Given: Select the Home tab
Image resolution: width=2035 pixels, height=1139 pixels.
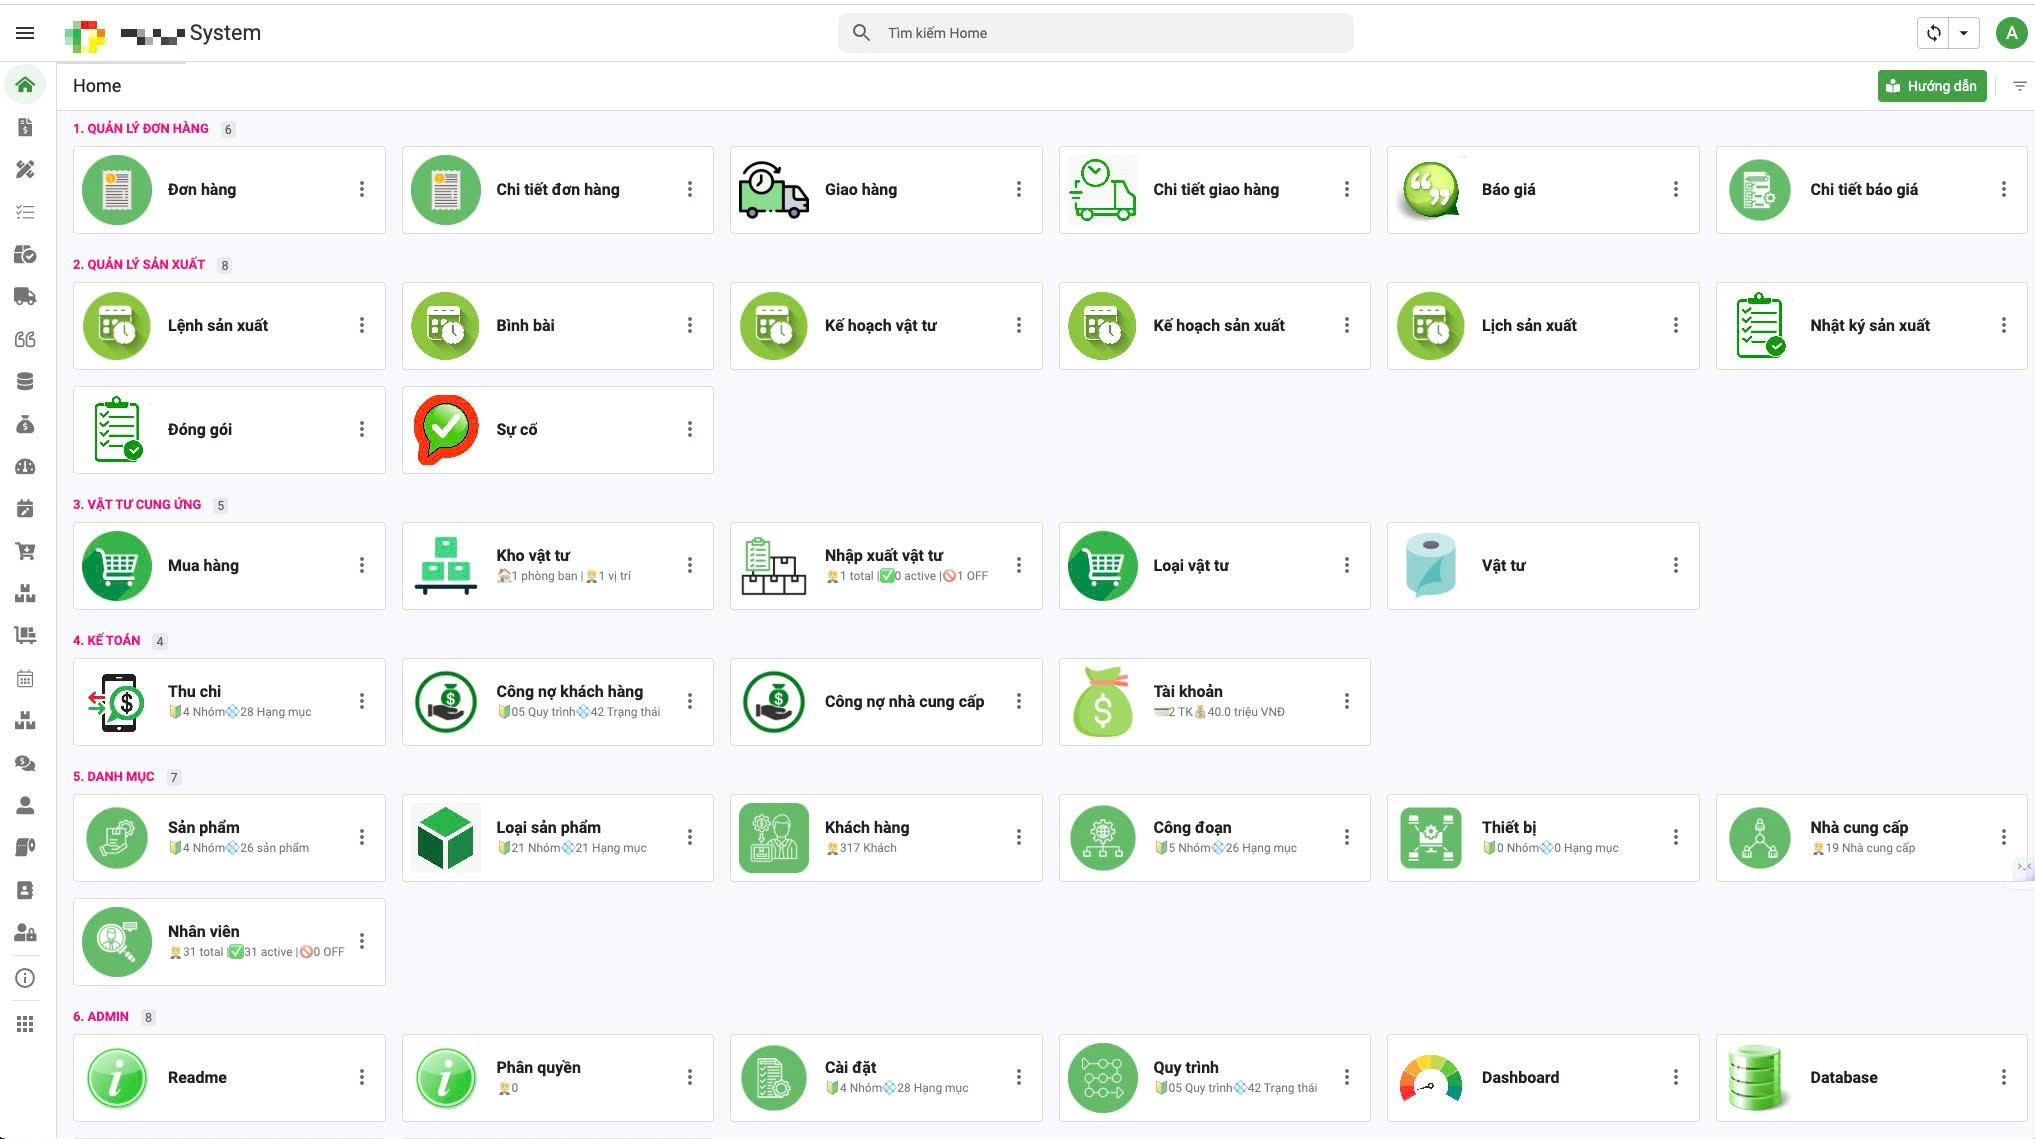Looking at the screenshot, I should (97, 86).
